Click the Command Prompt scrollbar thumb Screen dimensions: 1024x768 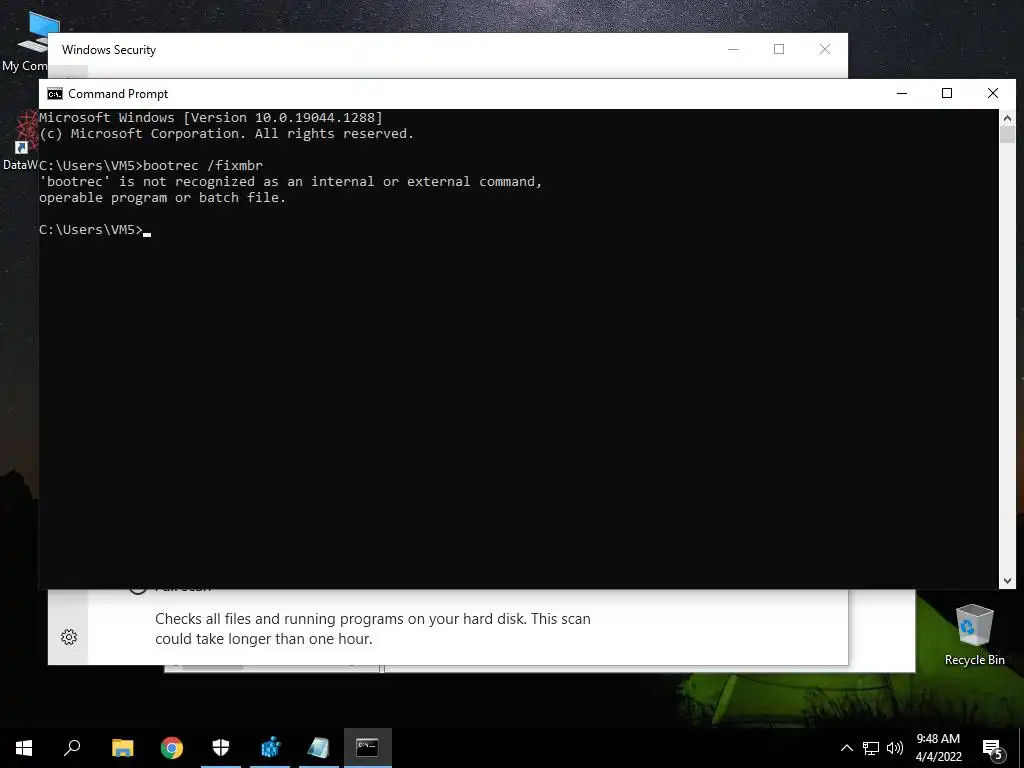pos(1007,135)
